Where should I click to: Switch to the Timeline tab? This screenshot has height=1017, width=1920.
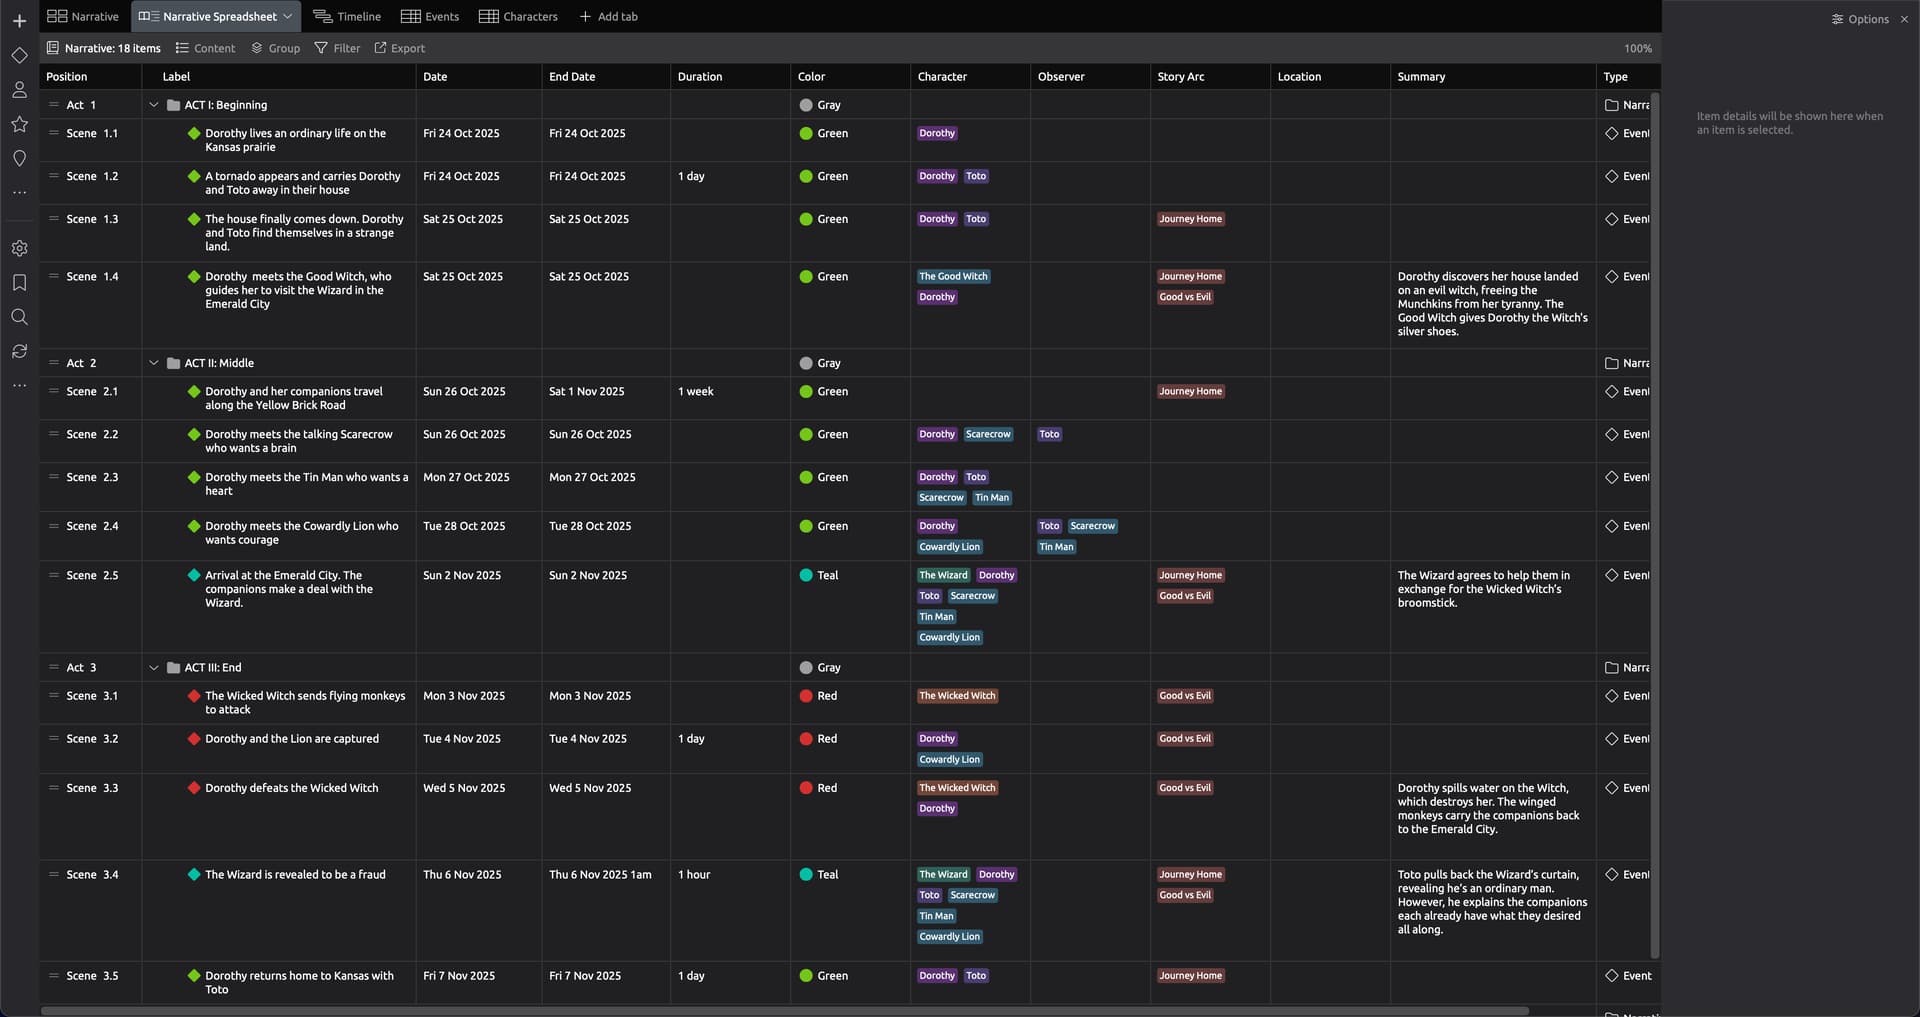click(x=347, y=17)
